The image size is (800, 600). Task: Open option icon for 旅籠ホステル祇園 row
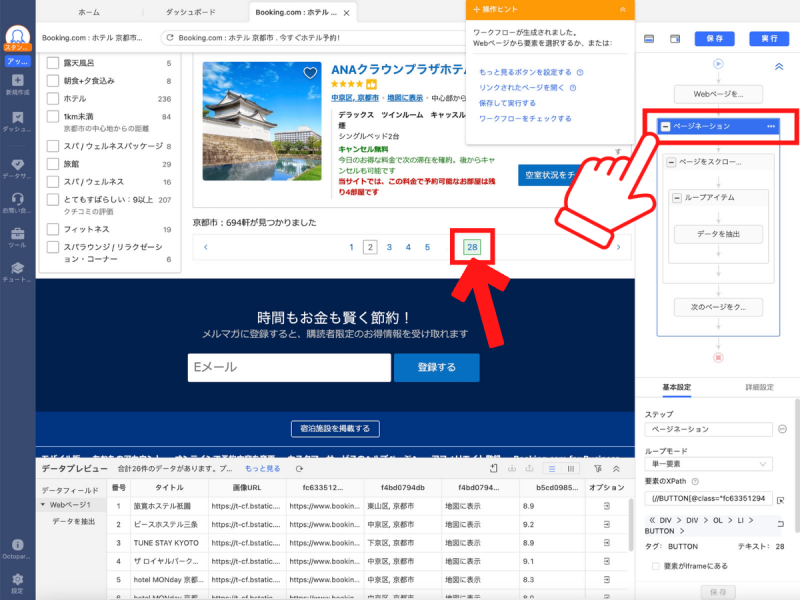[607, 506]
